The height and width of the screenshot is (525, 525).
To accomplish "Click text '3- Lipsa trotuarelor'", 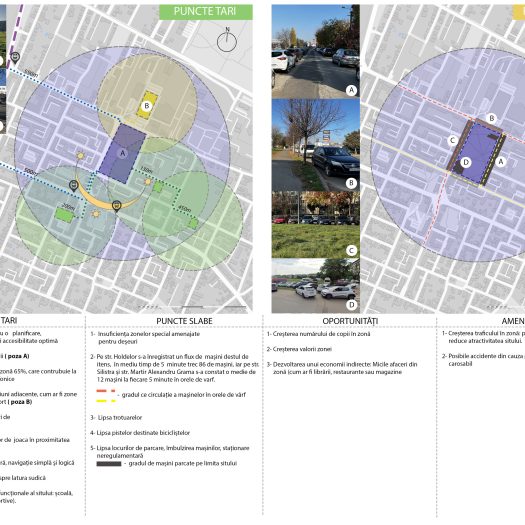I will point(116,418).
